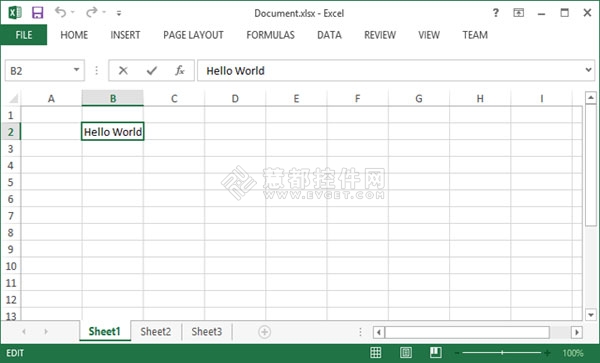Open the undo history dropdown arrow
Image resolution: width=600 pixels, height=363 pixels.
pyautogui.click(x=73, y=13)
